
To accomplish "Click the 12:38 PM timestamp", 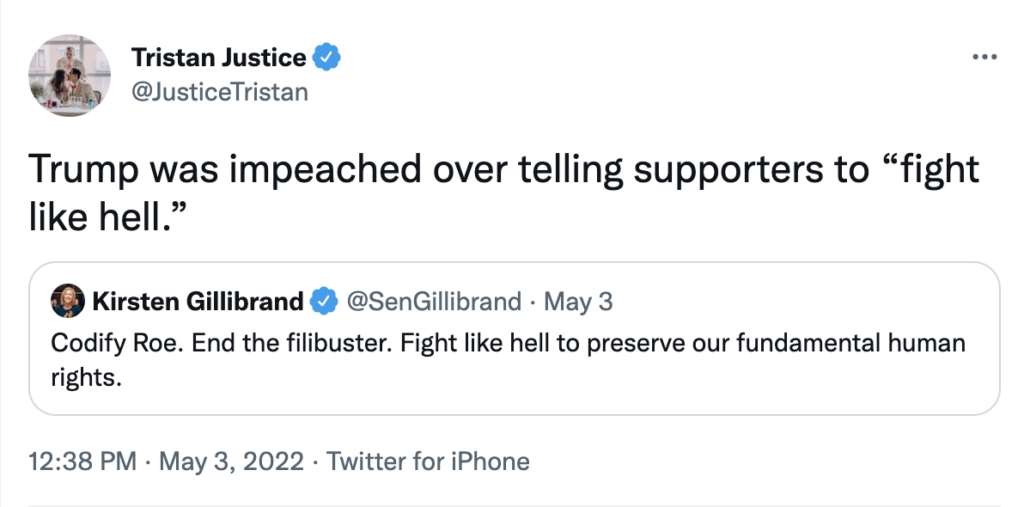I will (82, 461).
